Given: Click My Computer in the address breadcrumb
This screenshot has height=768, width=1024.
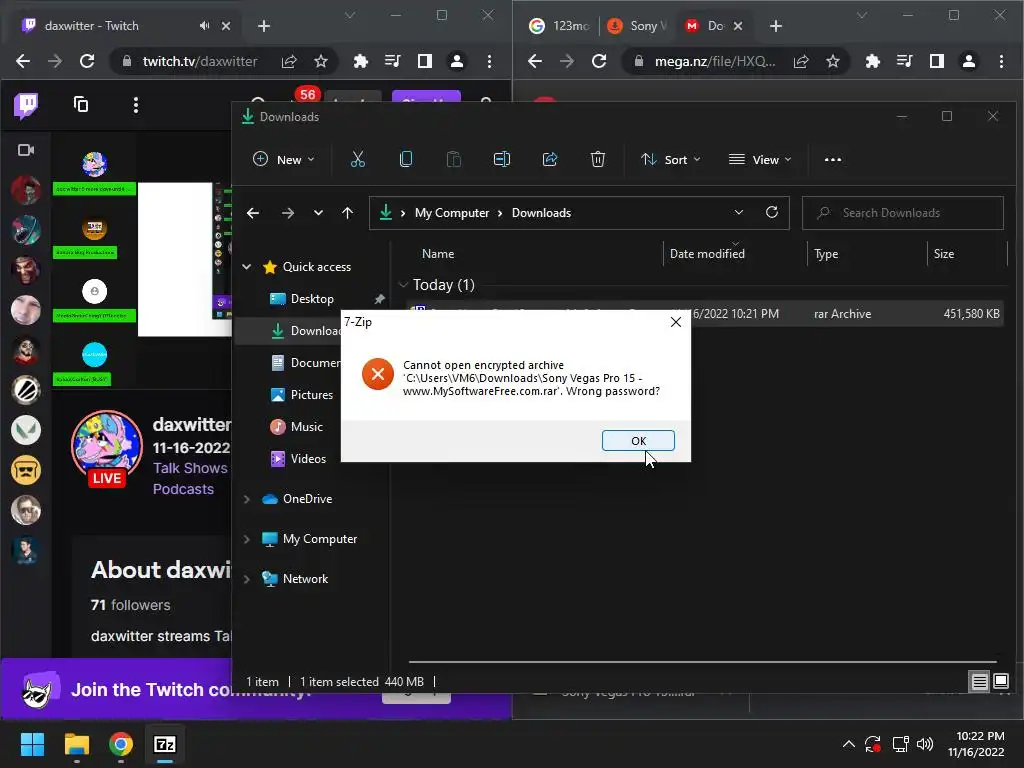Looking at the screenshot, I should (x=452, y=213).
